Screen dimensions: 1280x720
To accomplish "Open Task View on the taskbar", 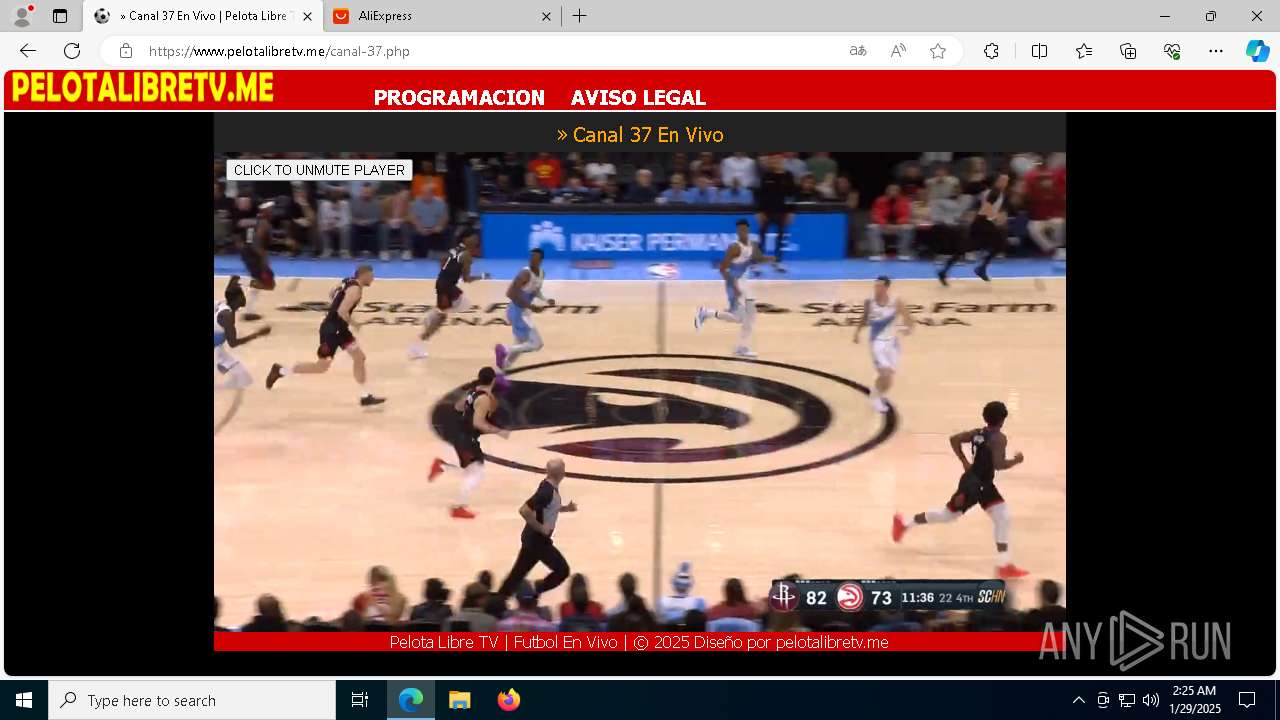I will tap(360, 700).
